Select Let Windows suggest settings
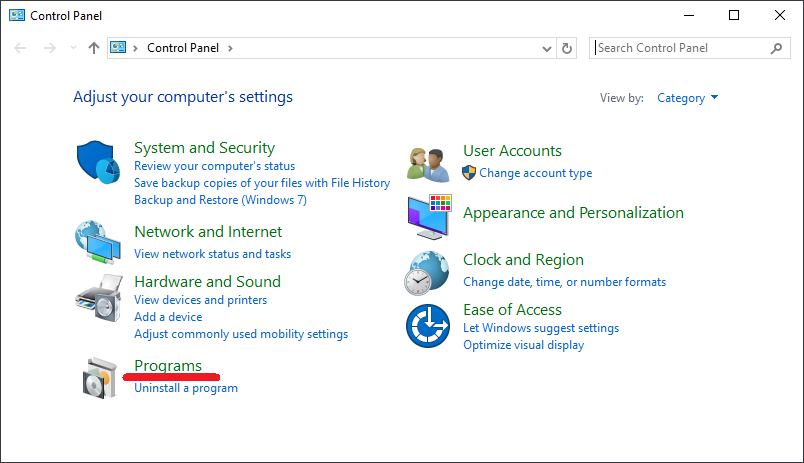804x463 pixels. (x=541, y=328)
